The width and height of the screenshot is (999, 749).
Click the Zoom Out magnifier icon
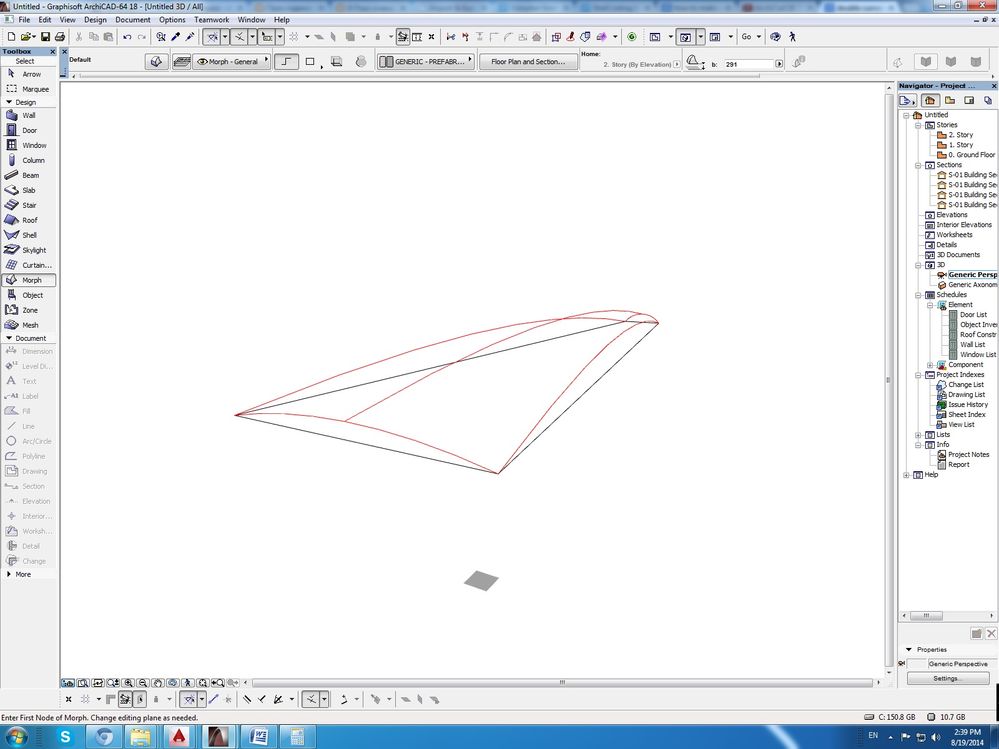pyautogui.click(x=143, y=683)
